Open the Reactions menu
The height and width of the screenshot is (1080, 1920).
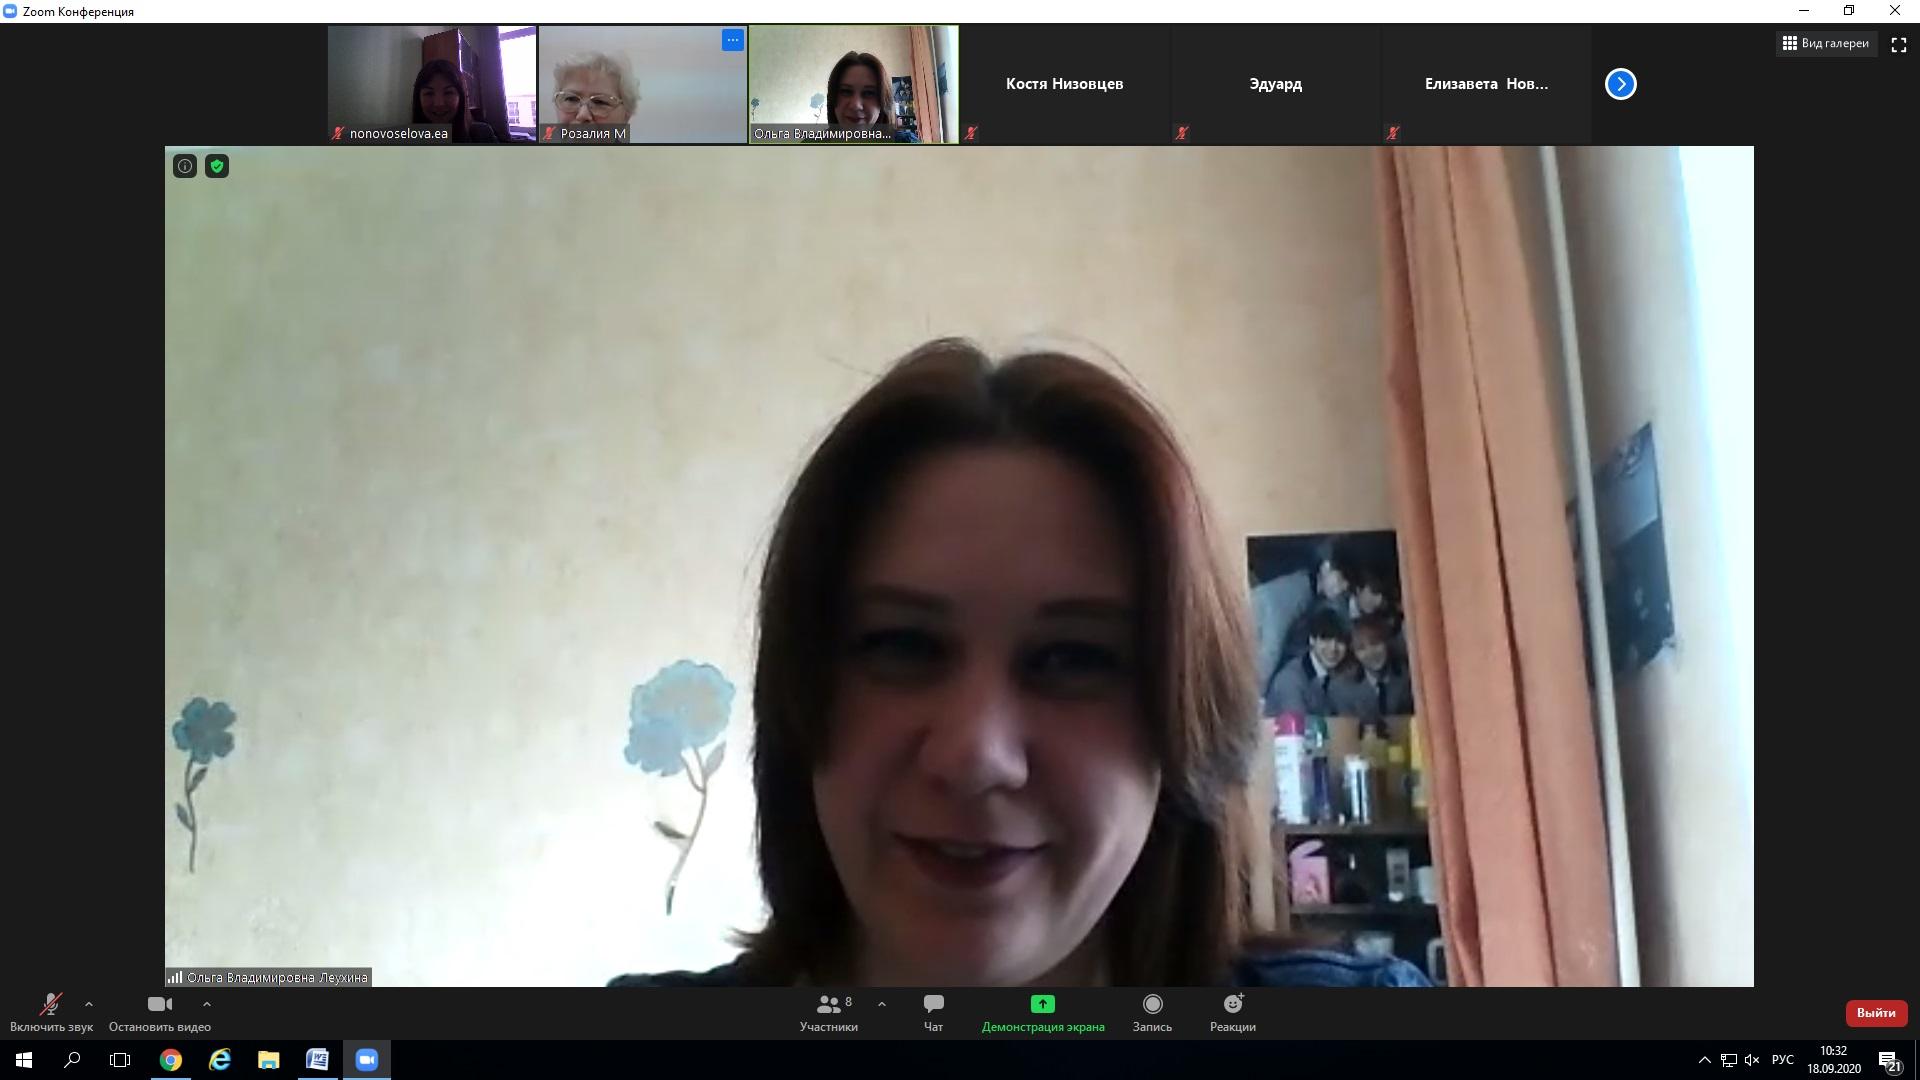(1232, 1012)
